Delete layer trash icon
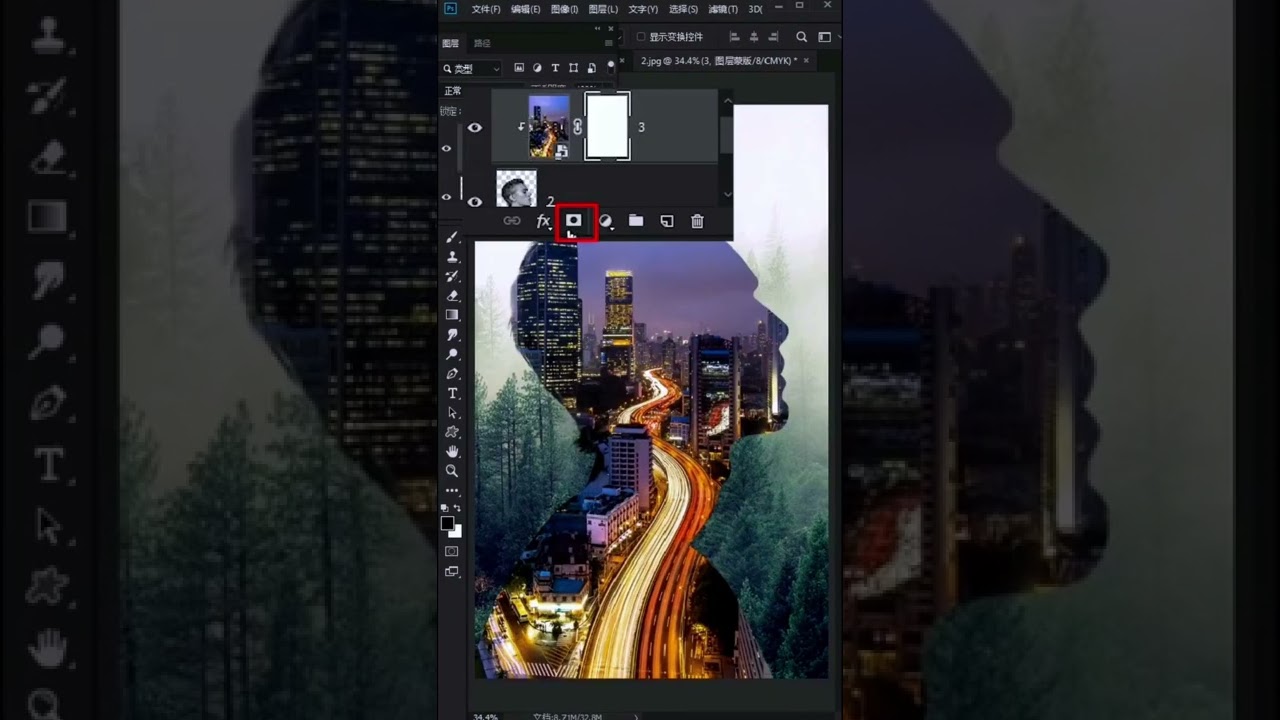The height and width of the screenshot is (720, 1280). click(698, 221)
